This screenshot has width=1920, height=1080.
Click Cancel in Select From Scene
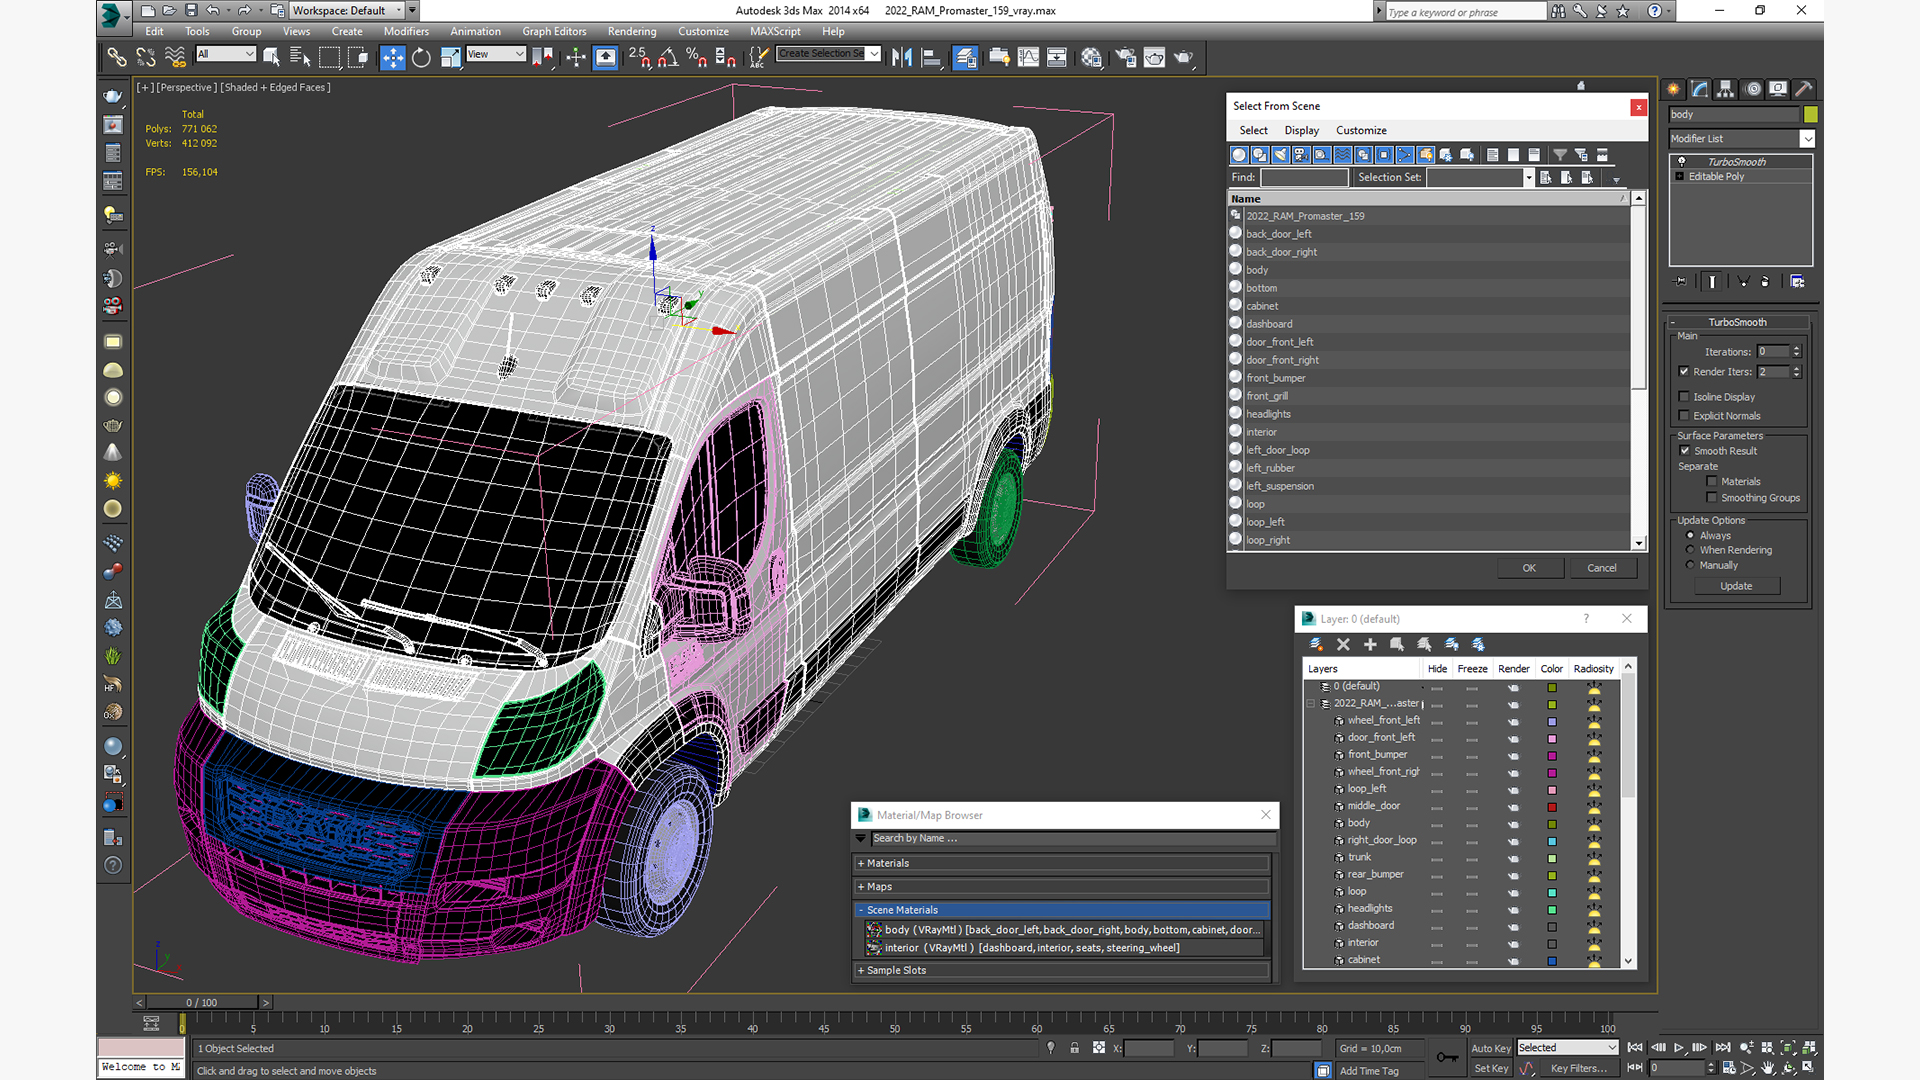tap(1601, 568)
